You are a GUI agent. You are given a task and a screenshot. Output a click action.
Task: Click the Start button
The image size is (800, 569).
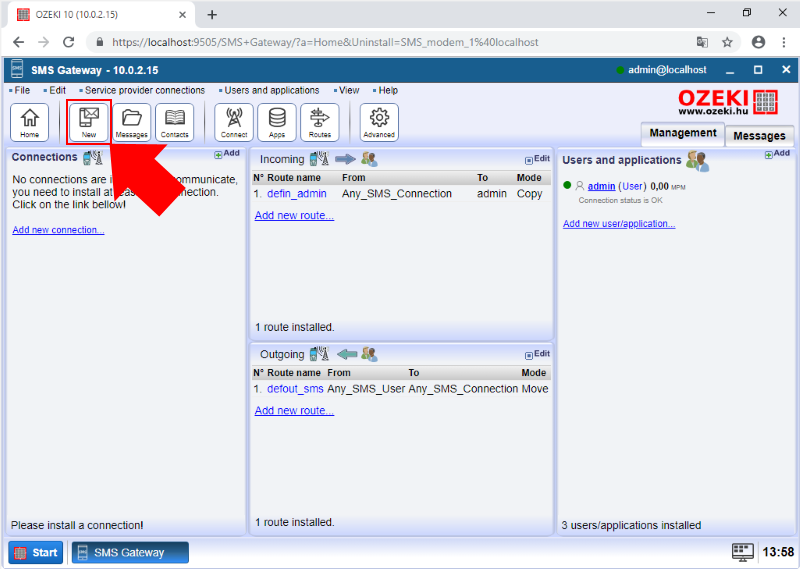coord(36,552)
